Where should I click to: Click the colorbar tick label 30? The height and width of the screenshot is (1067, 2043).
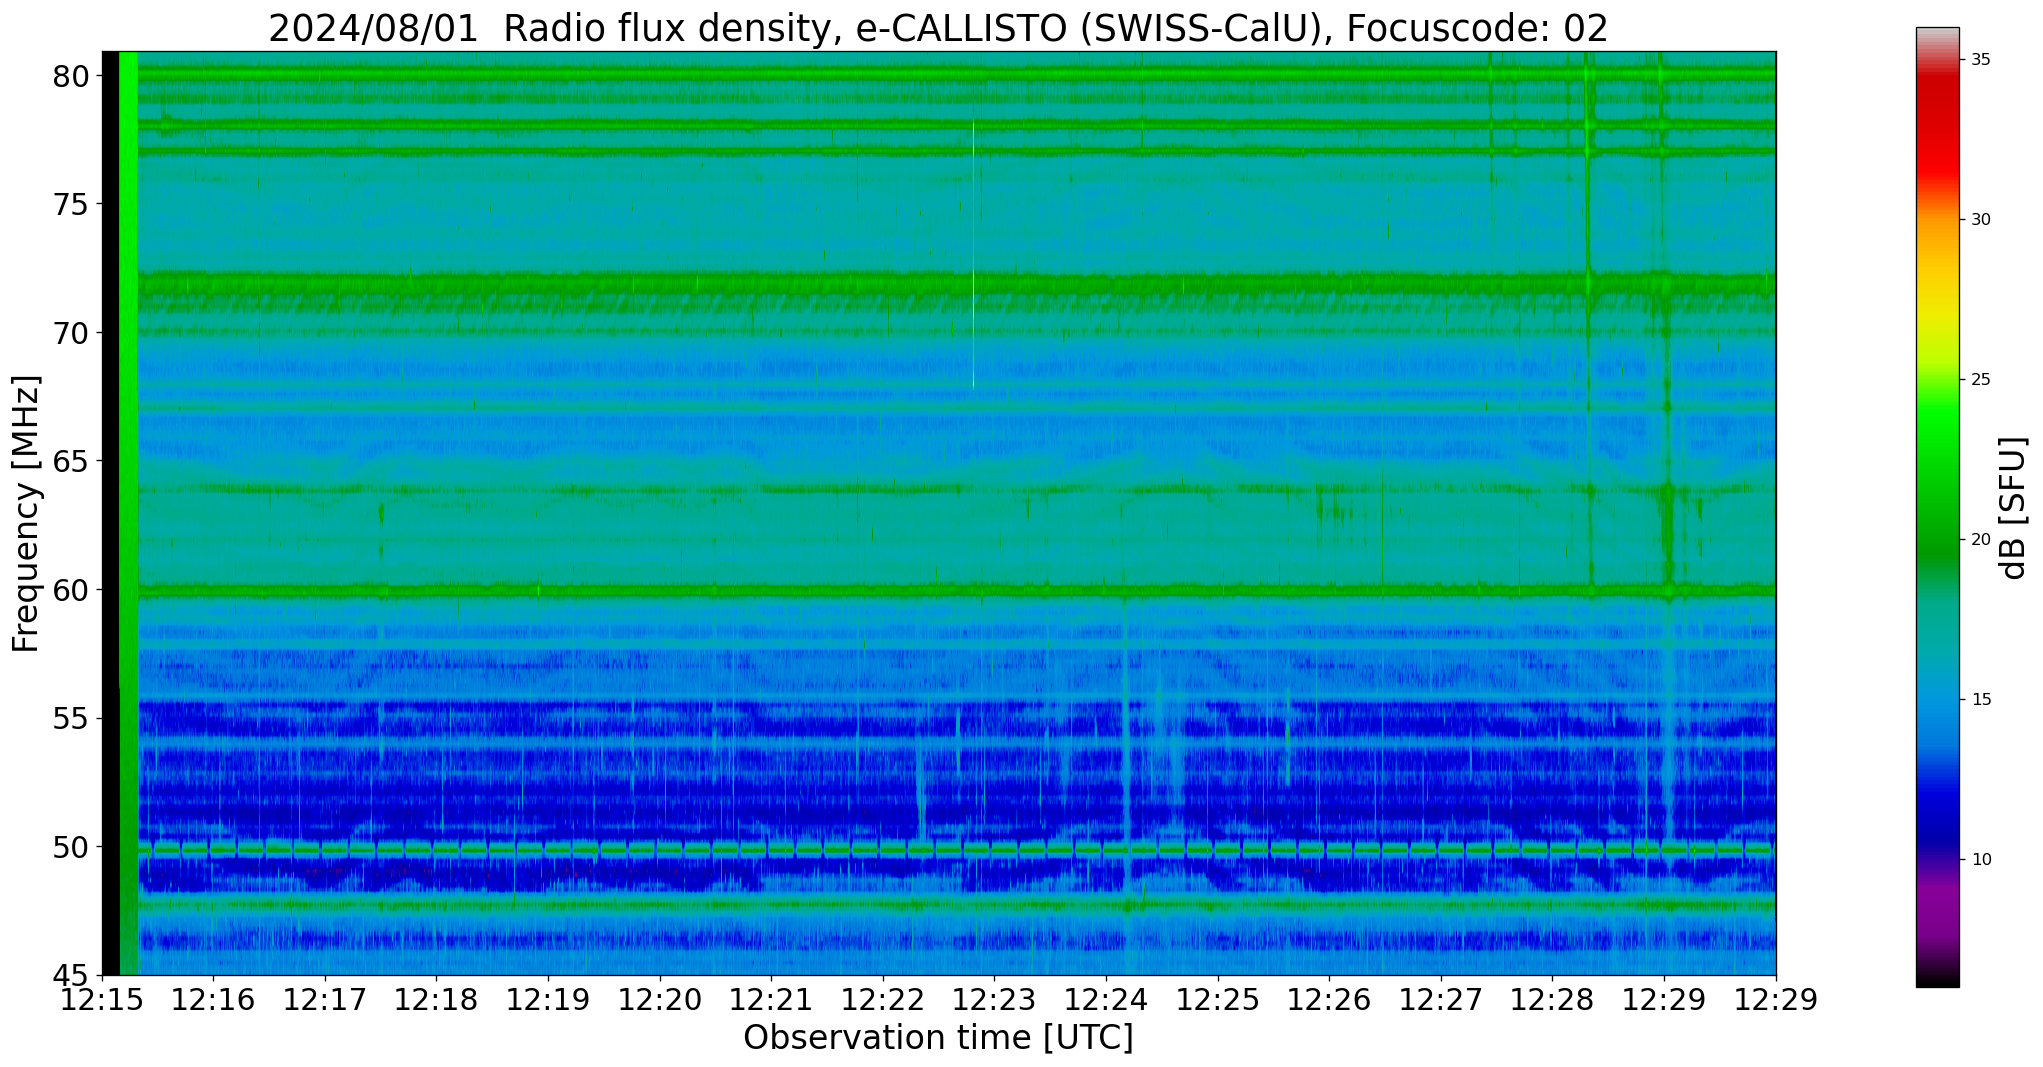[1980, 220]
